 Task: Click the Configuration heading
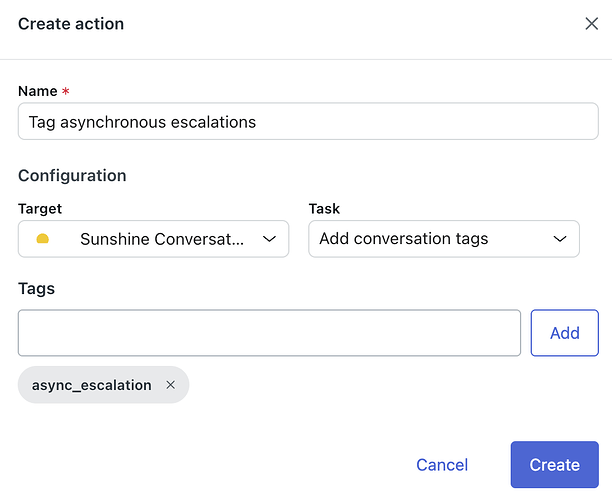click(x=72, y=176)
